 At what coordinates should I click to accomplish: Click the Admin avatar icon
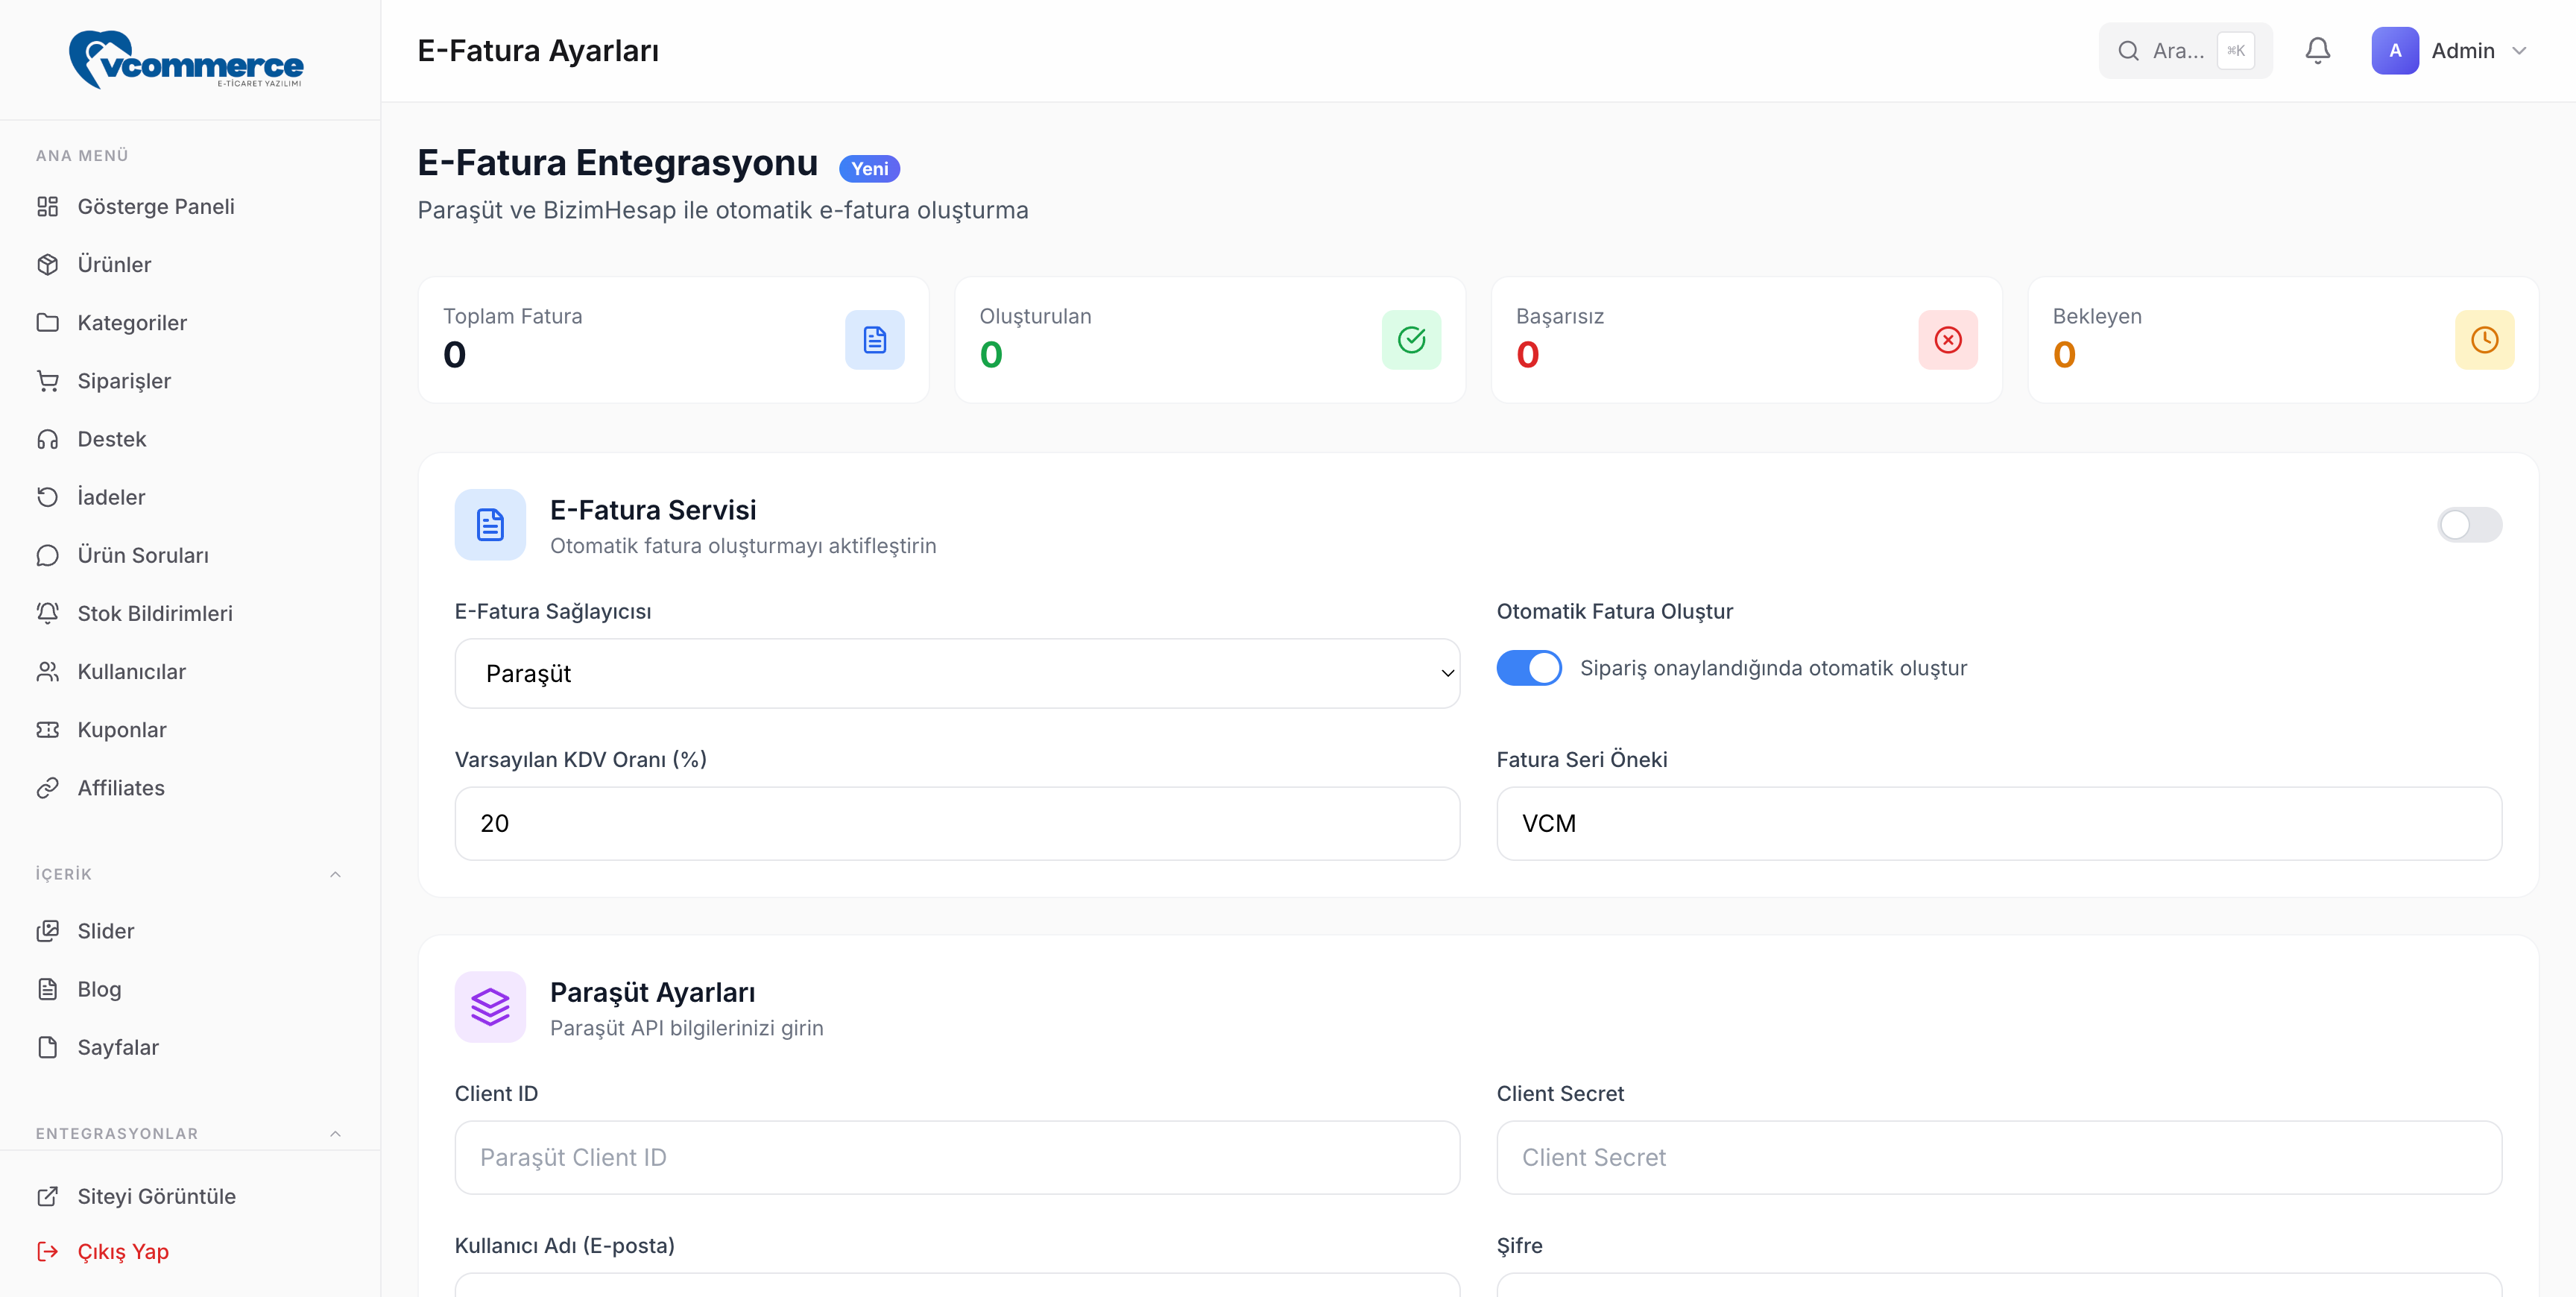pos(2394,50)
